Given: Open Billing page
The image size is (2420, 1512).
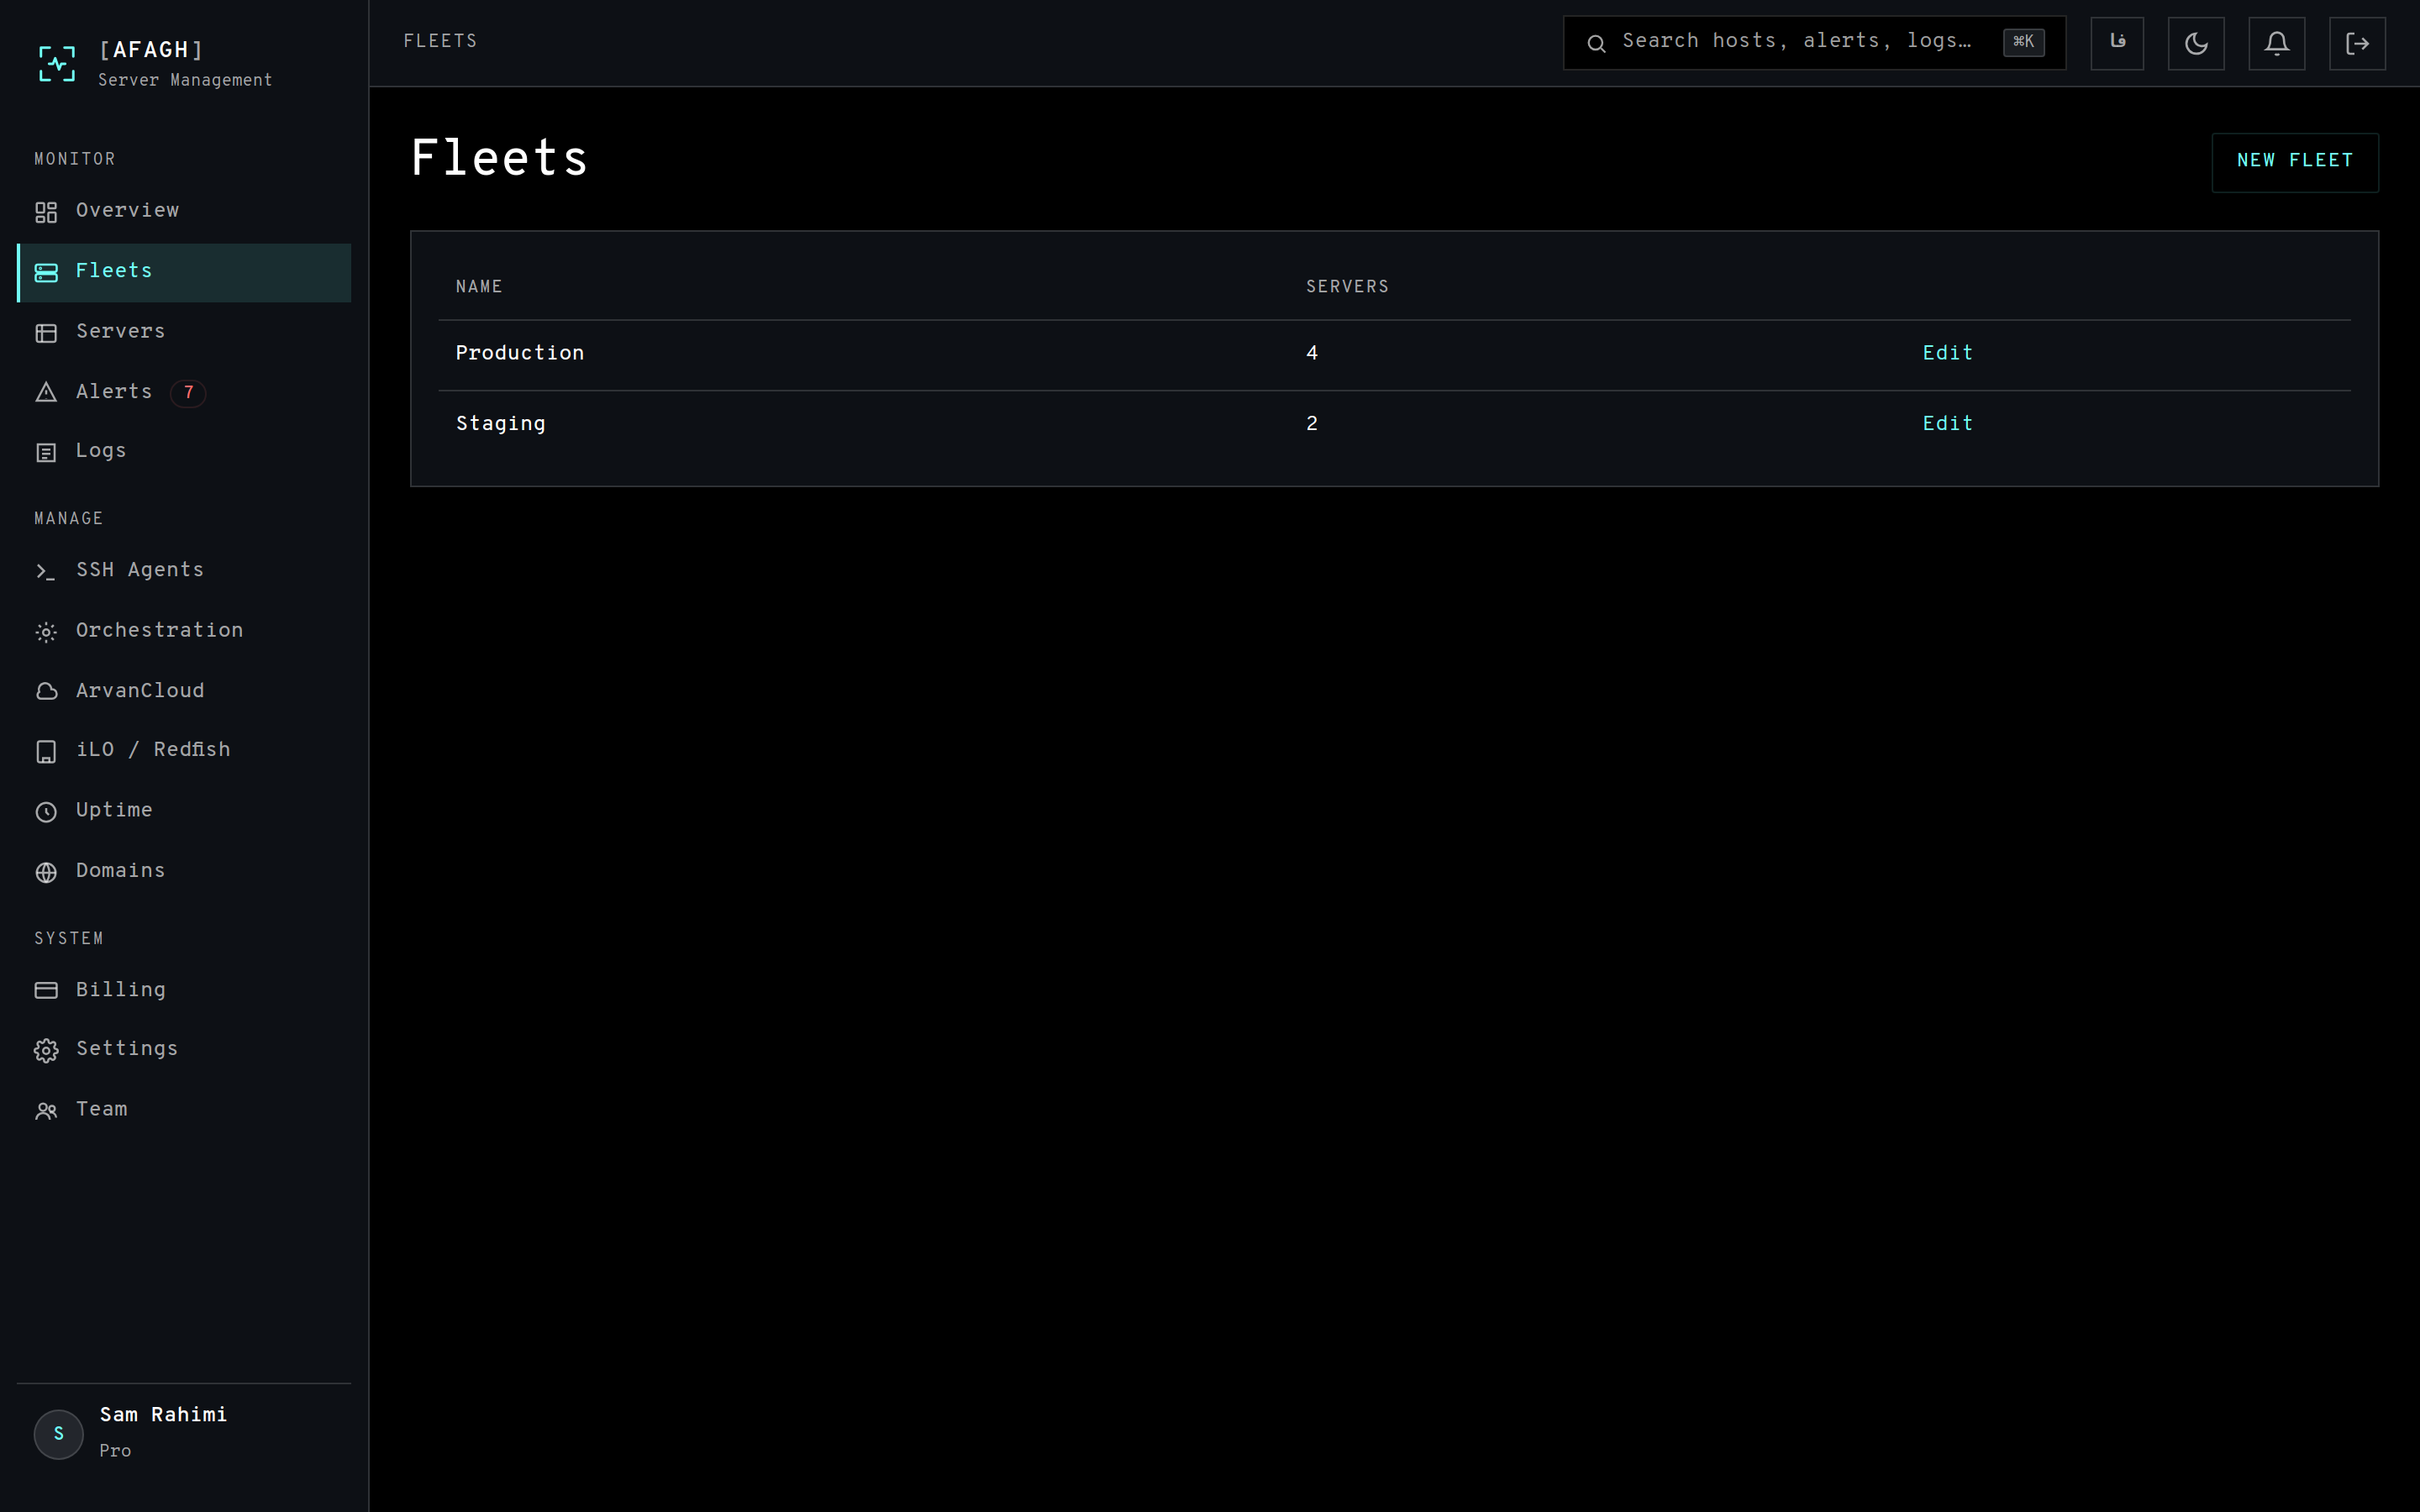Looking at the screenshot, I should (x=184, y=990).
